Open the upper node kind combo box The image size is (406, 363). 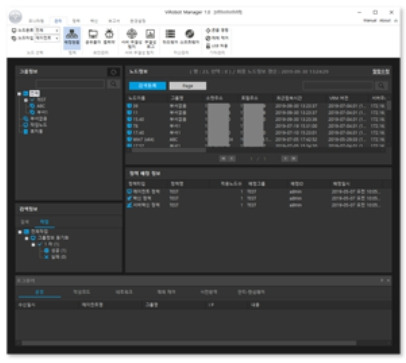(x=47, y=30)
